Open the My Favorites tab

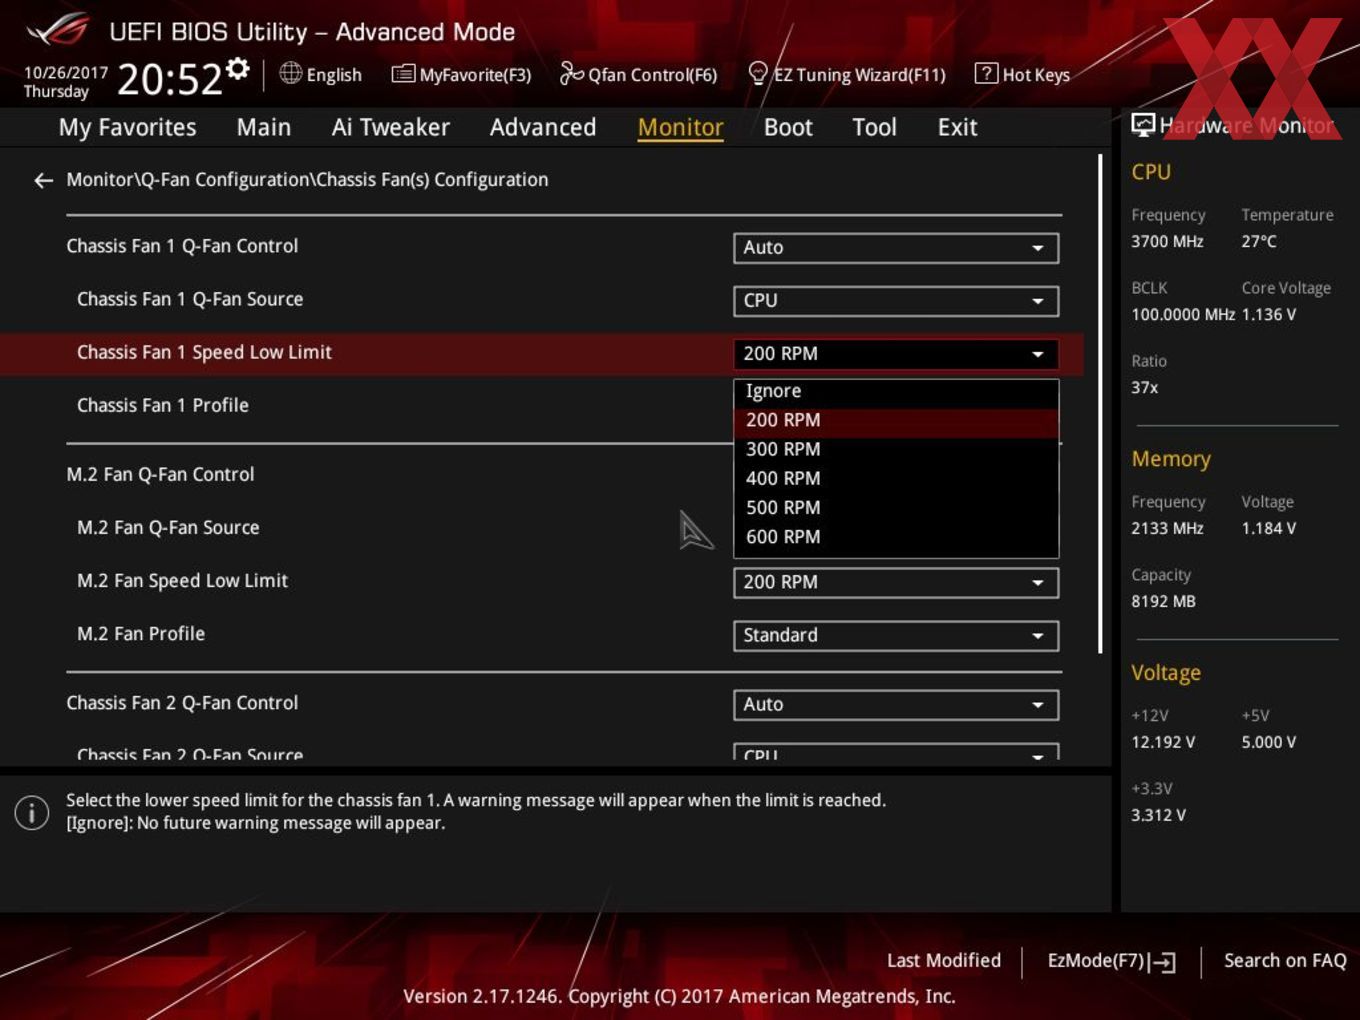[127, 127]
